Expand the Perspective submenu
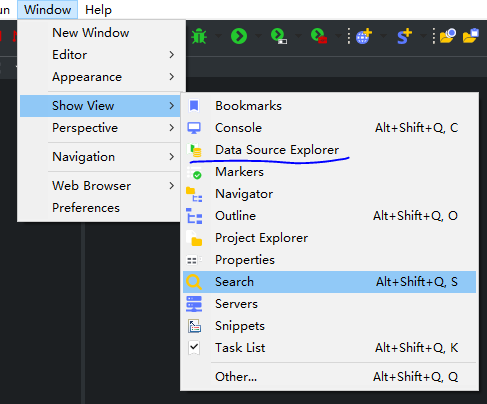This screenshot has height=404, width=487. point(101,128)
